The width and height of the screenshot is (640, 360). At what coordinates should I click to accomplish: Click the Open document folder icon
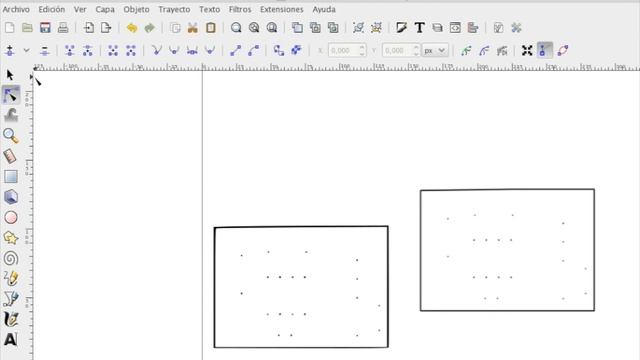click(x=27, y=28)
